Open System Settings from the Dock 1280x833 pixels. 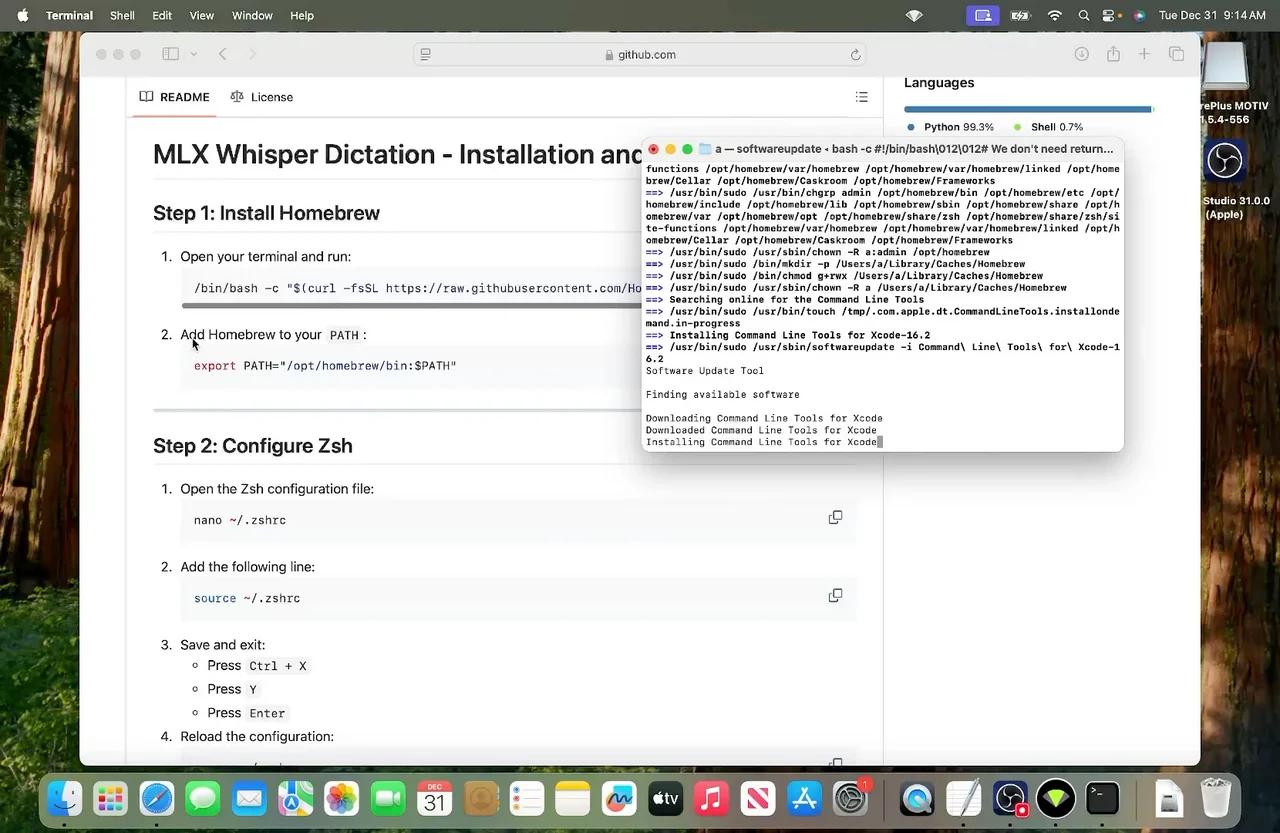click(x=850, y=798)
